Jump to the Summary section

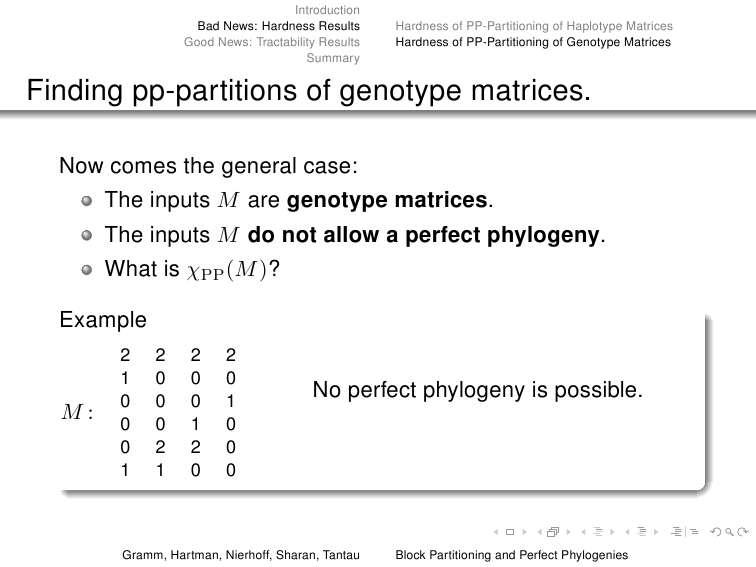[x=333, y=58]
